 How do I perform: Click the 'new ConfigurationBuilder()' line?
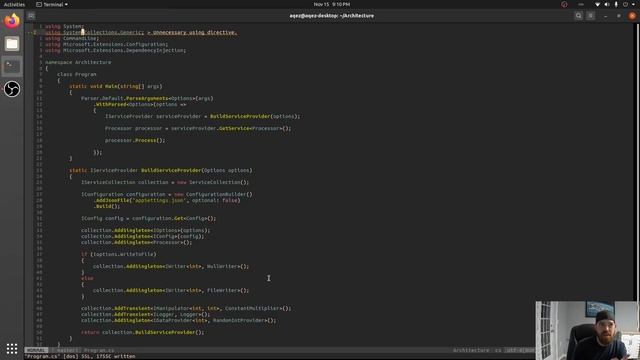(x=167, y=194)
